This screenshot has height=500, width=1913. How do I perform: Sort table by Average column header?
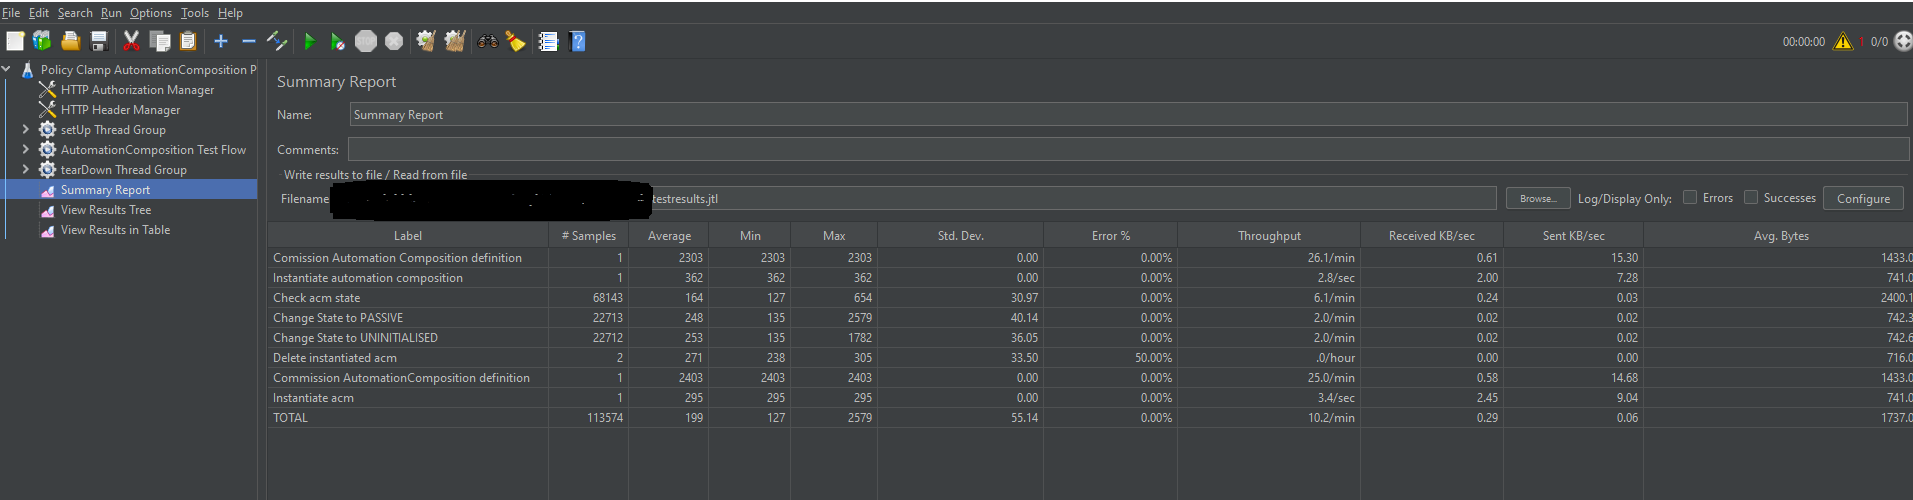click(x=669, y=235)
